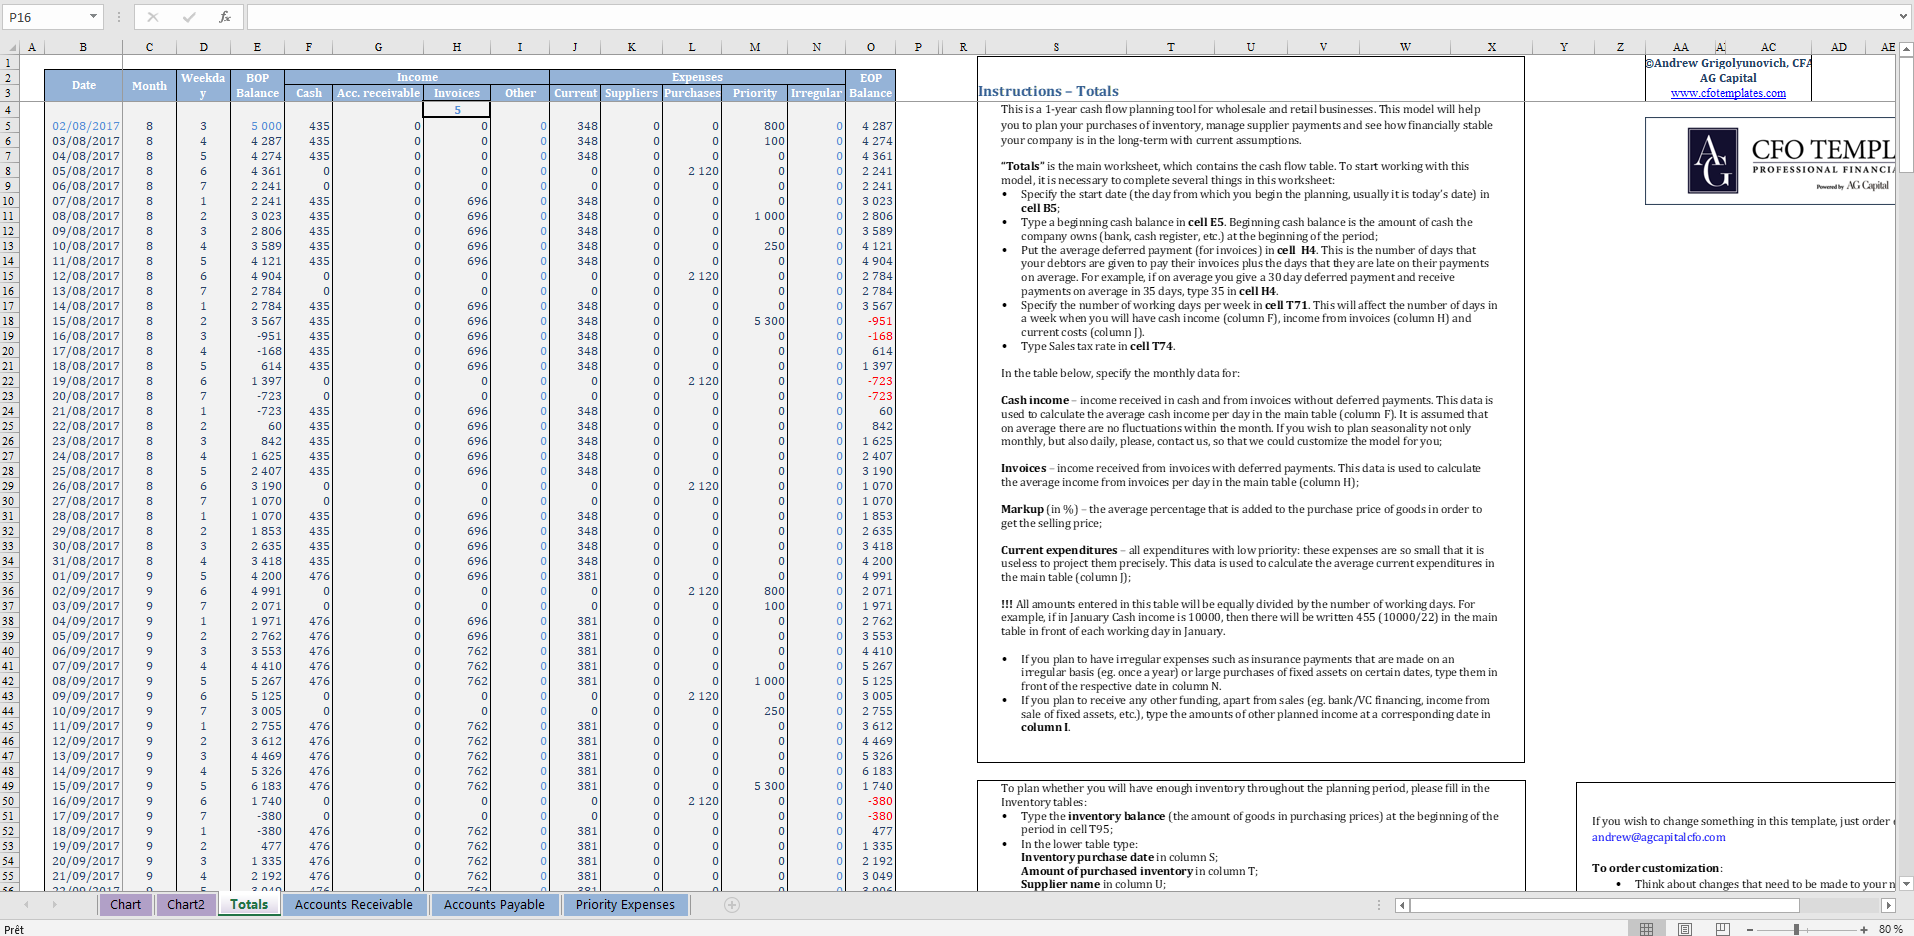
Task: Open zoom dialog via 80 % level
Action: 1890,929
